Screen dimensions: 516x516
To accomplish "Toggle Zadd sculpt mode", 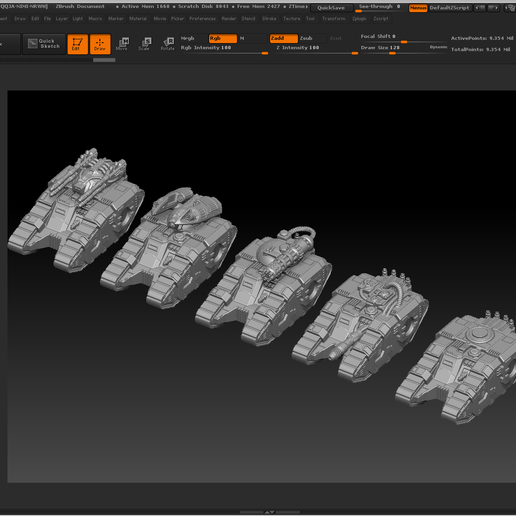I will click(284, 38).
